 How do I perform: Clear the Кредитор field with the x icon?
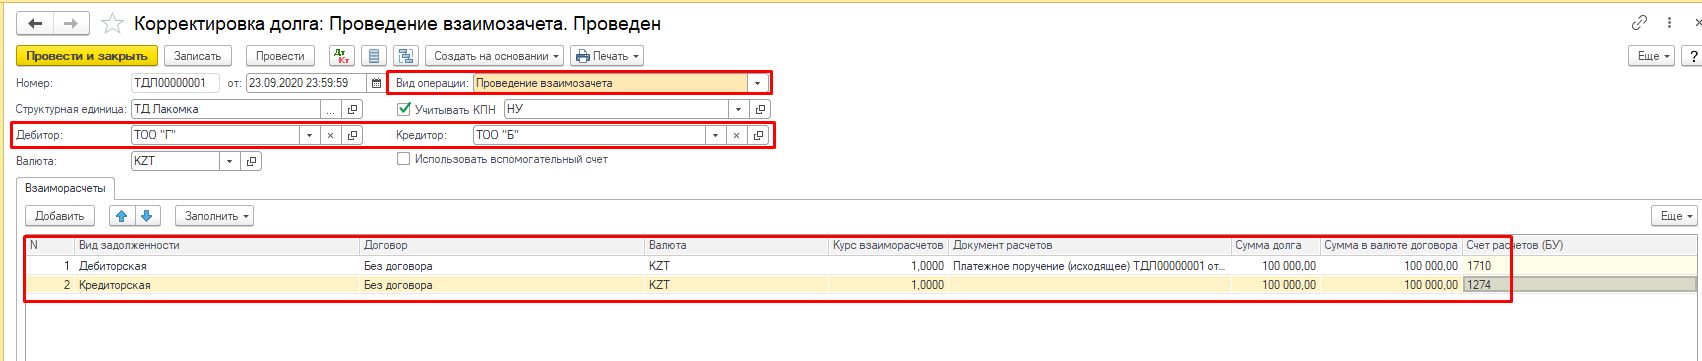[x=736, y=135]
